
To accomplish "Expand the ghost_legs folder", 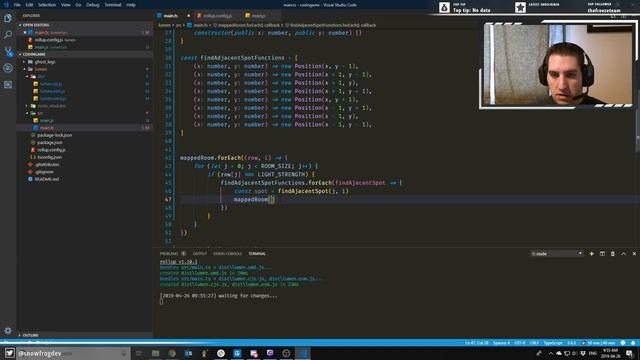I will coord(45,62).
